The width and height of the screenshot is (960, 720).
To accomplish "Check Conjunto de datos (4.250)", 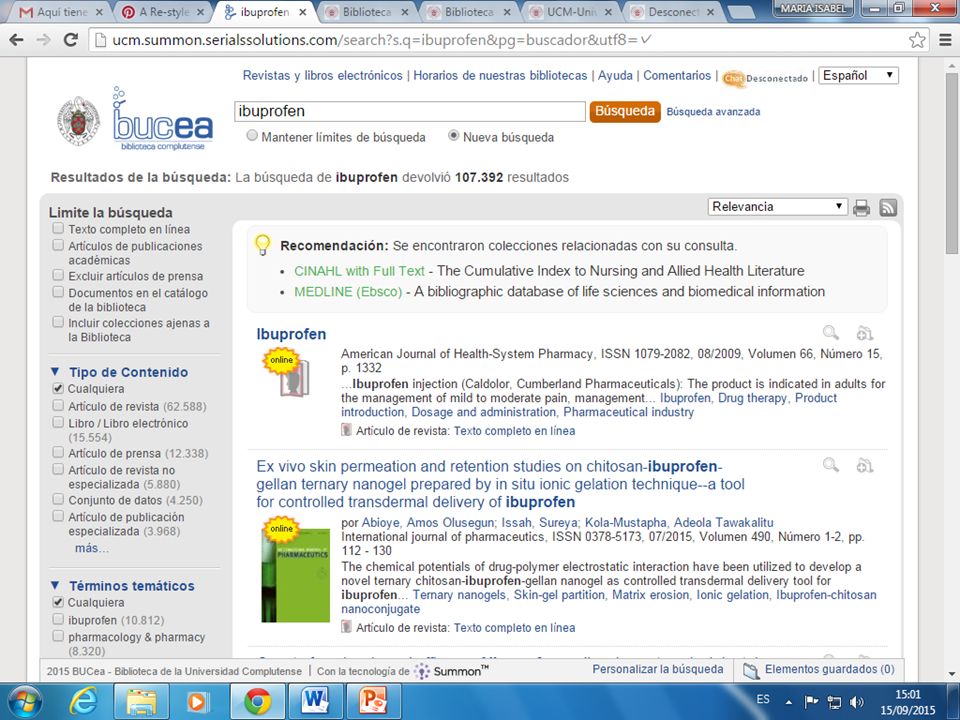I will tap(58, 500).
